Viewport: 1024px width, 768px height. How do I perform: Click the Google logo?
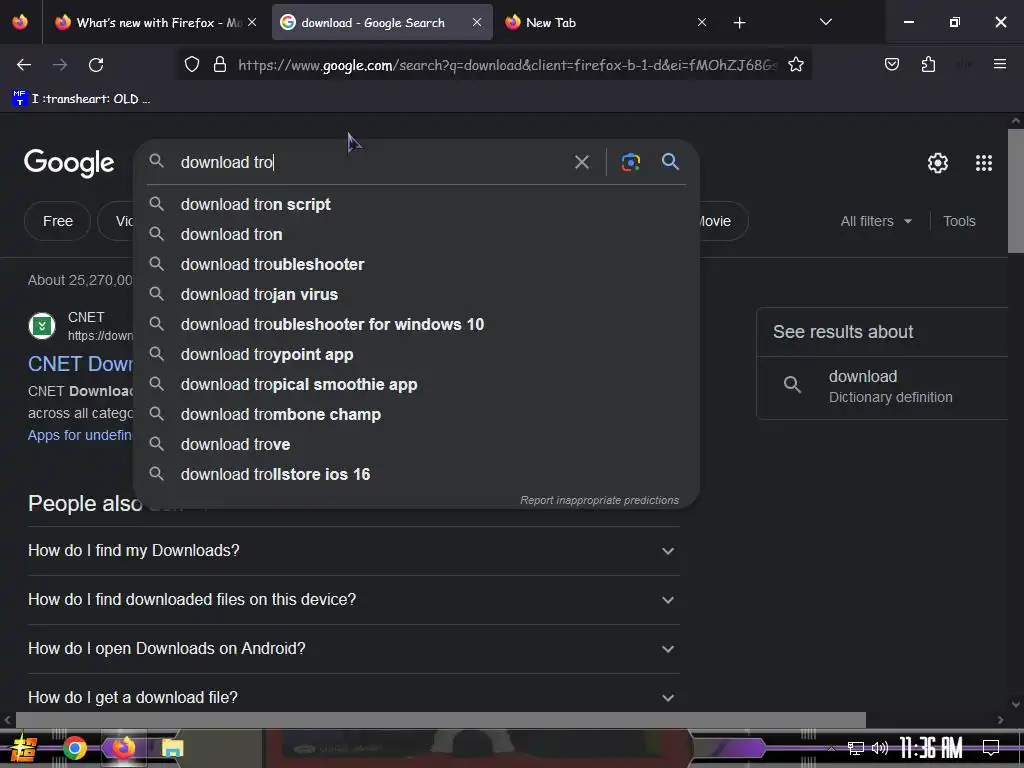(x=69, y=163)
